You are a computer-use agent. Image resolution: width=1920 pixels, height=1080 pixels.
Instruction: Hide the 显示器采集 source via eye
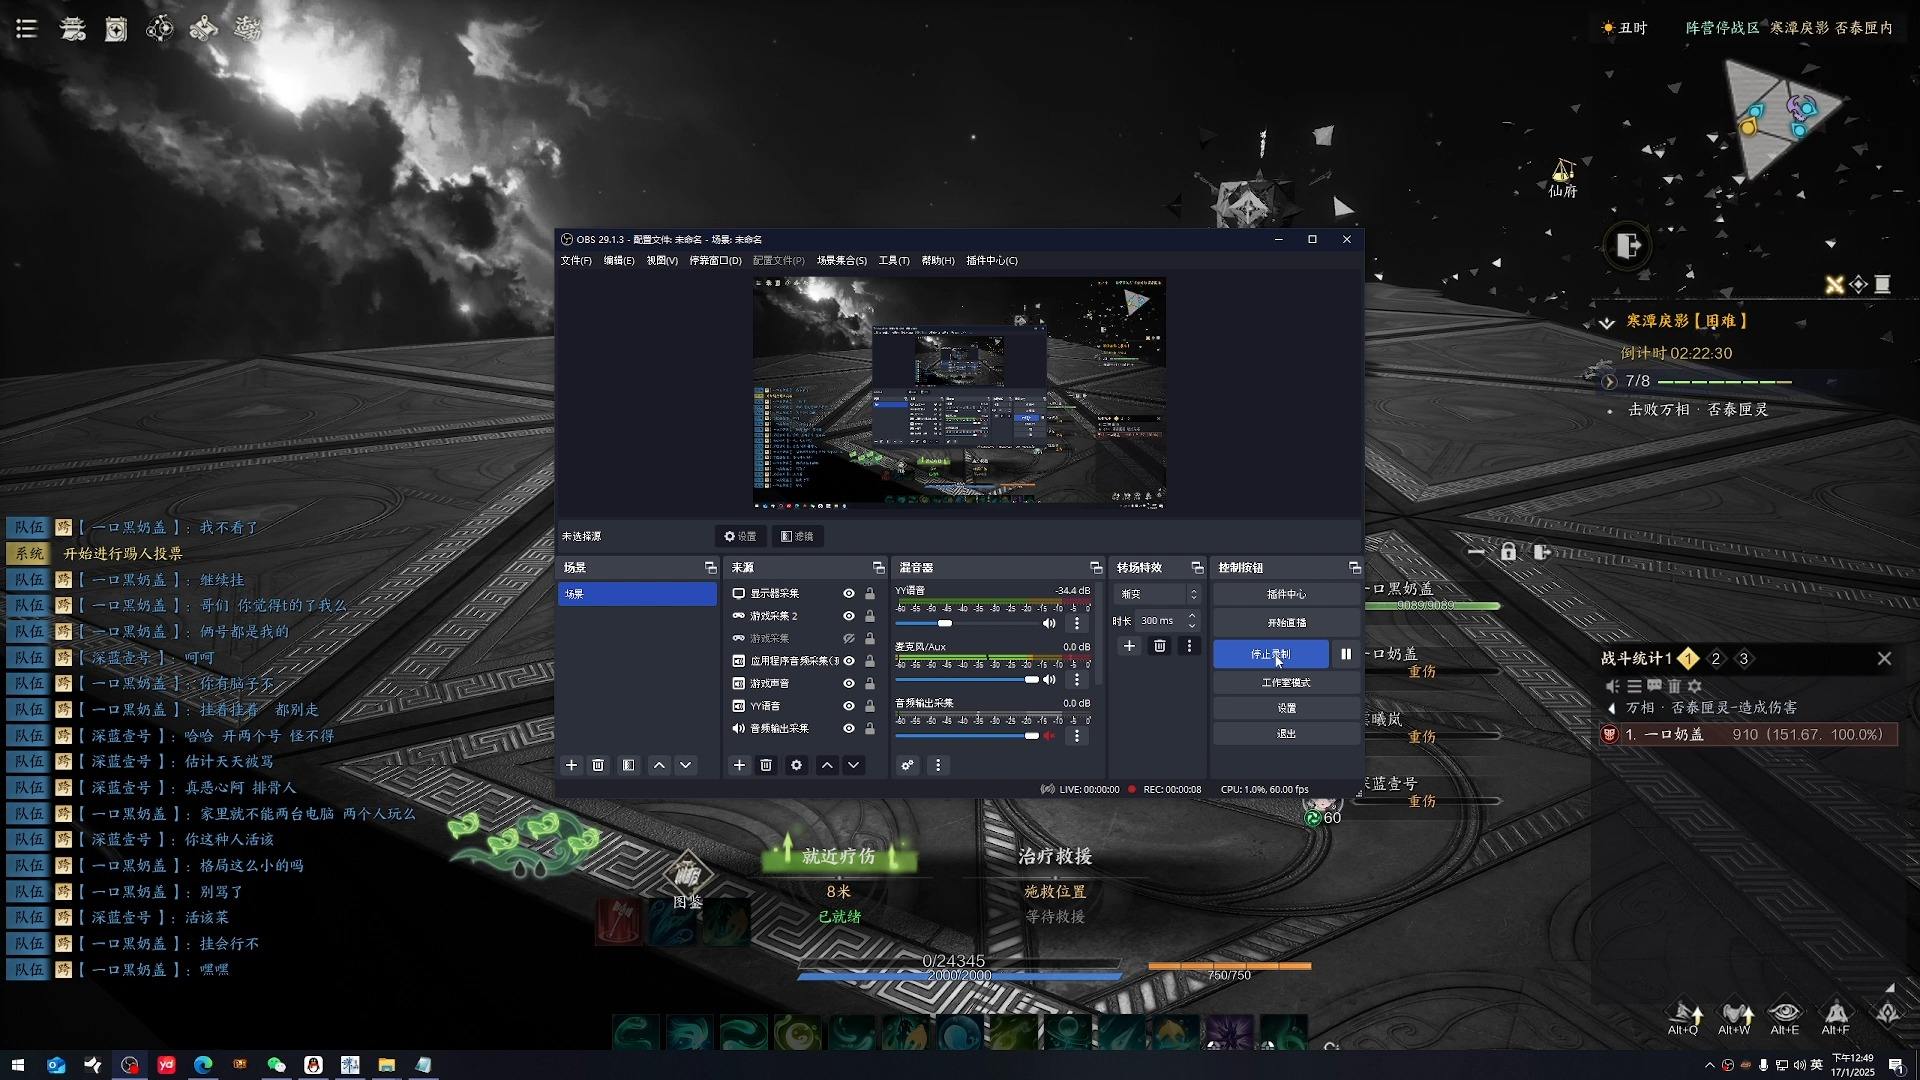coord(848,594)
